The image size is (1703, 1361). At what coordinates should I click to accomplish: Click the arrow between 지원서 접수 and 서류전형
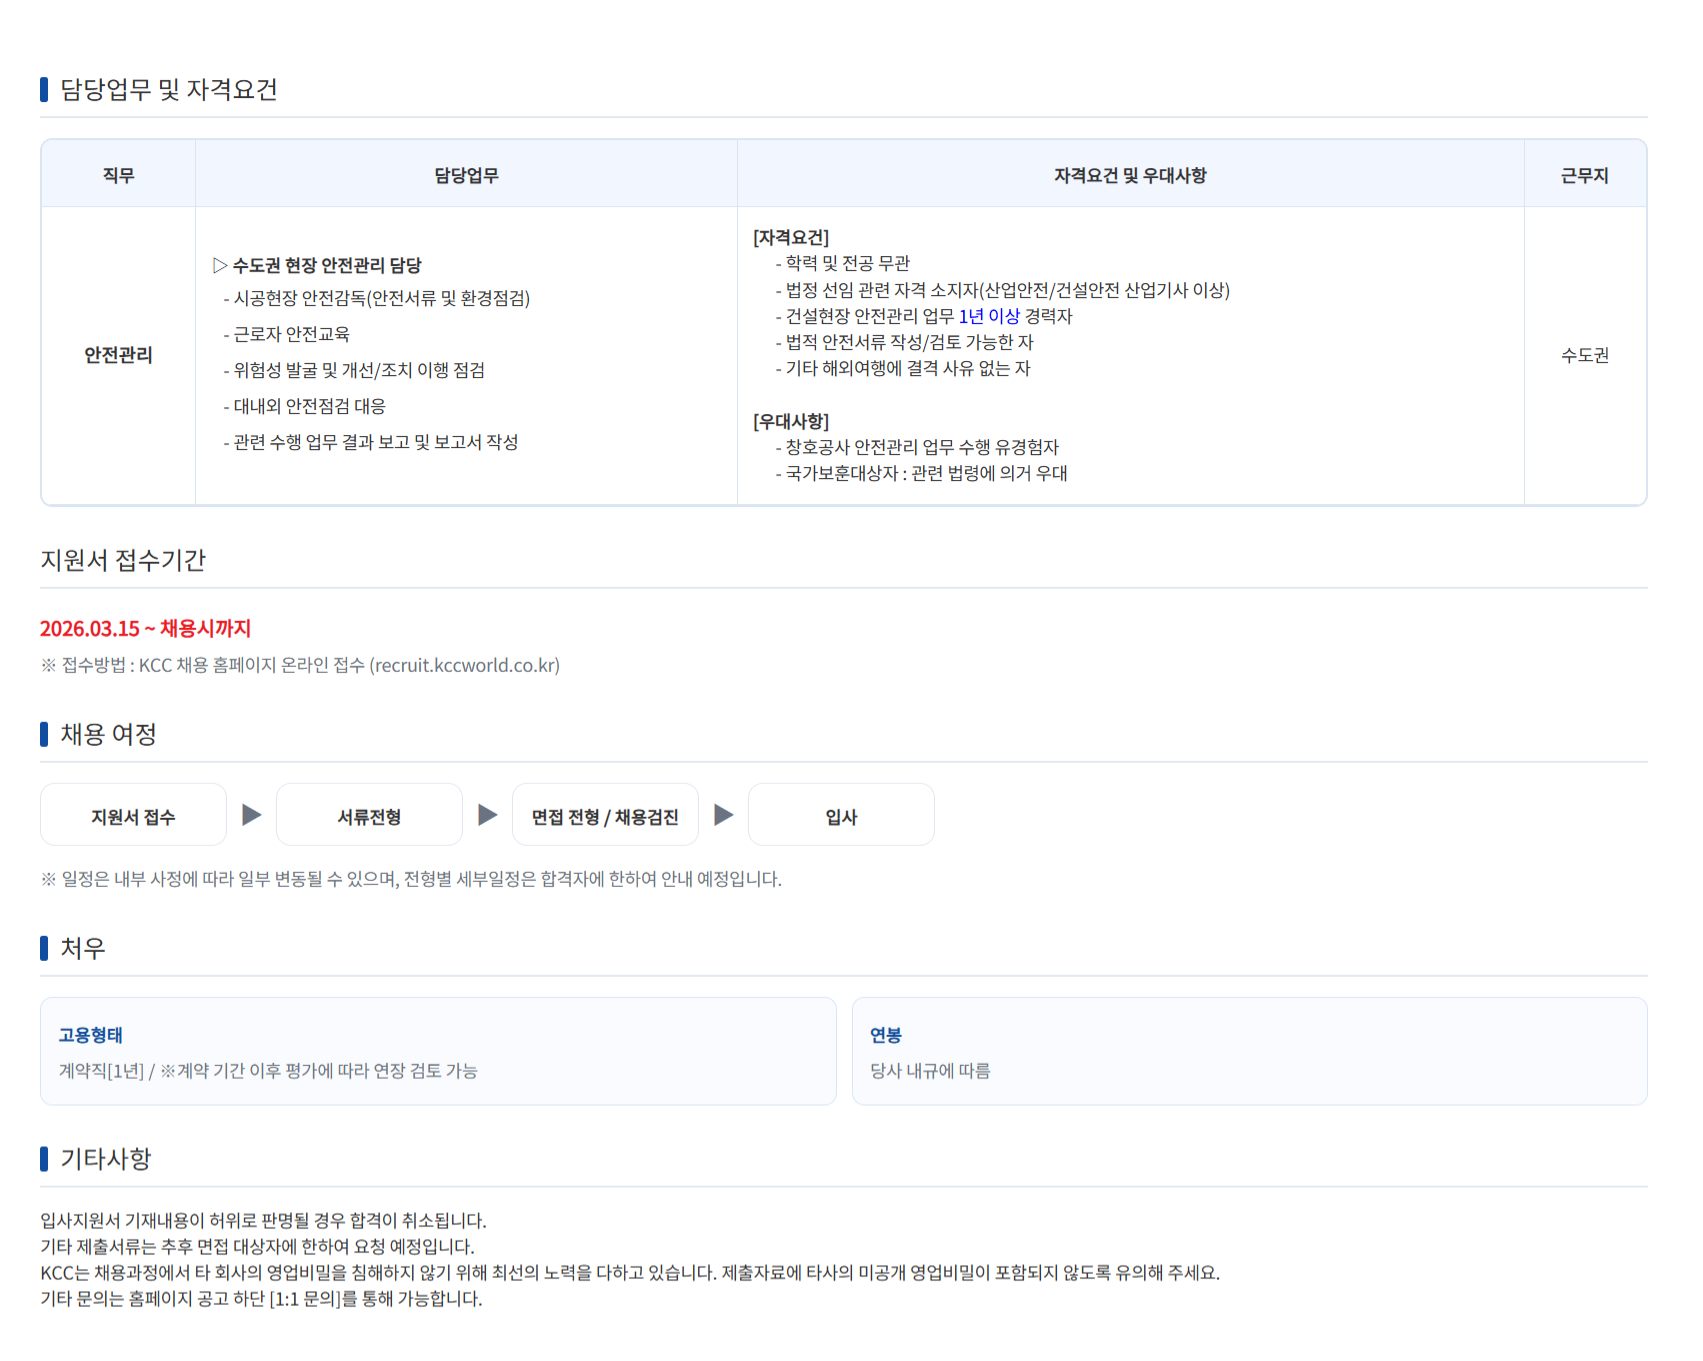coord(252,815)
